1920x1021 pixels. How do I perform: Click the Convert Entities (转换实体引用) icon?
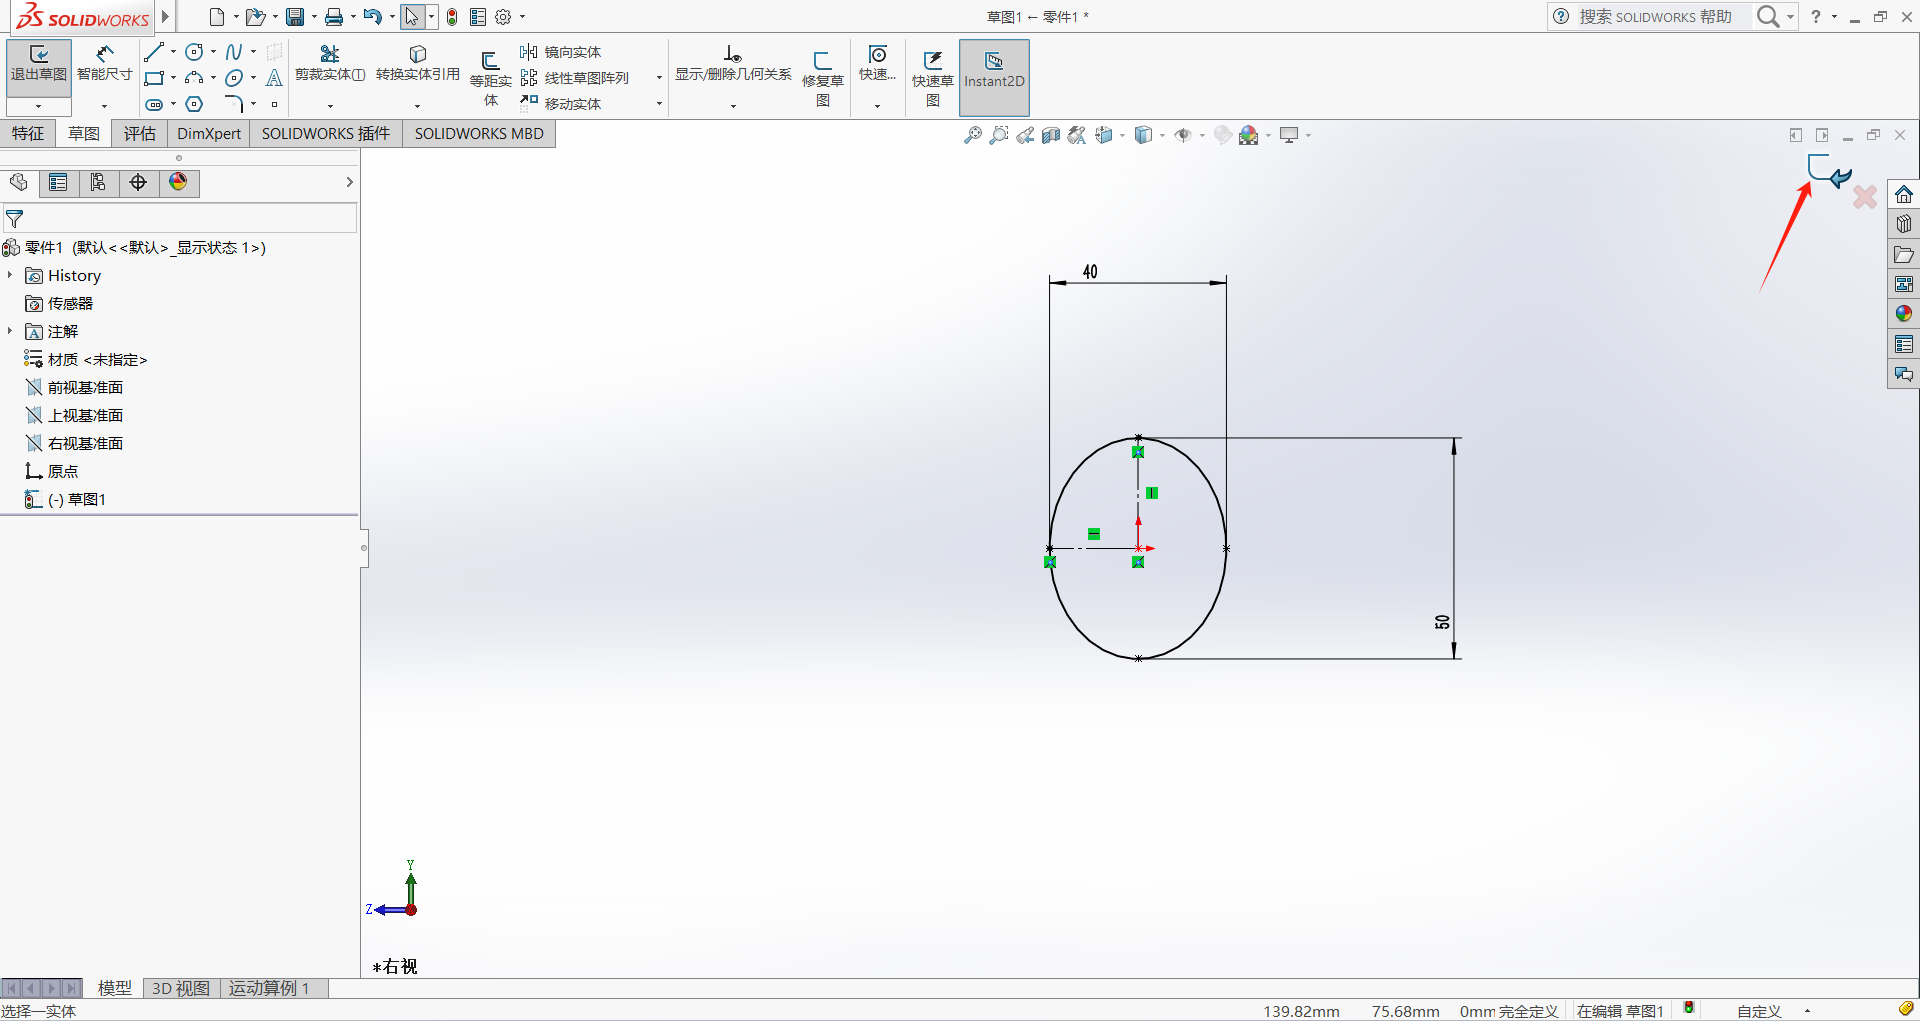tap(418, 62)
